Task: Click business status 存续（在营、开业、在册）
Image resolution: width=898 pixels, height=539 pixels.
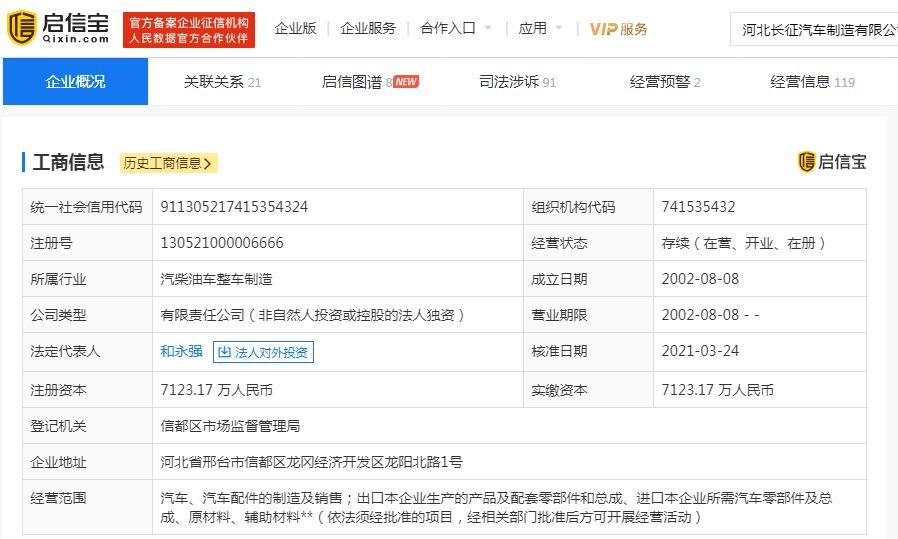Action: point(744,243)
